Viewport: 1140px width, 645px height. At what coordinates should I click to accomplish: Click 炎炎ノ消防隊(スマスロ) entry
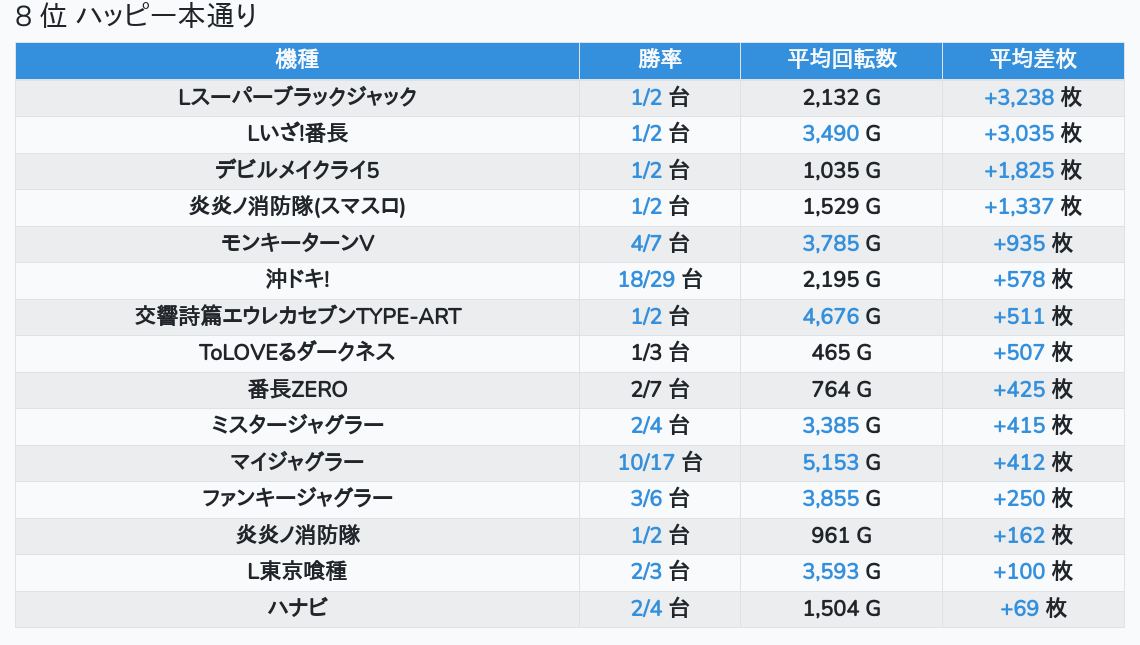pos(297,206)
